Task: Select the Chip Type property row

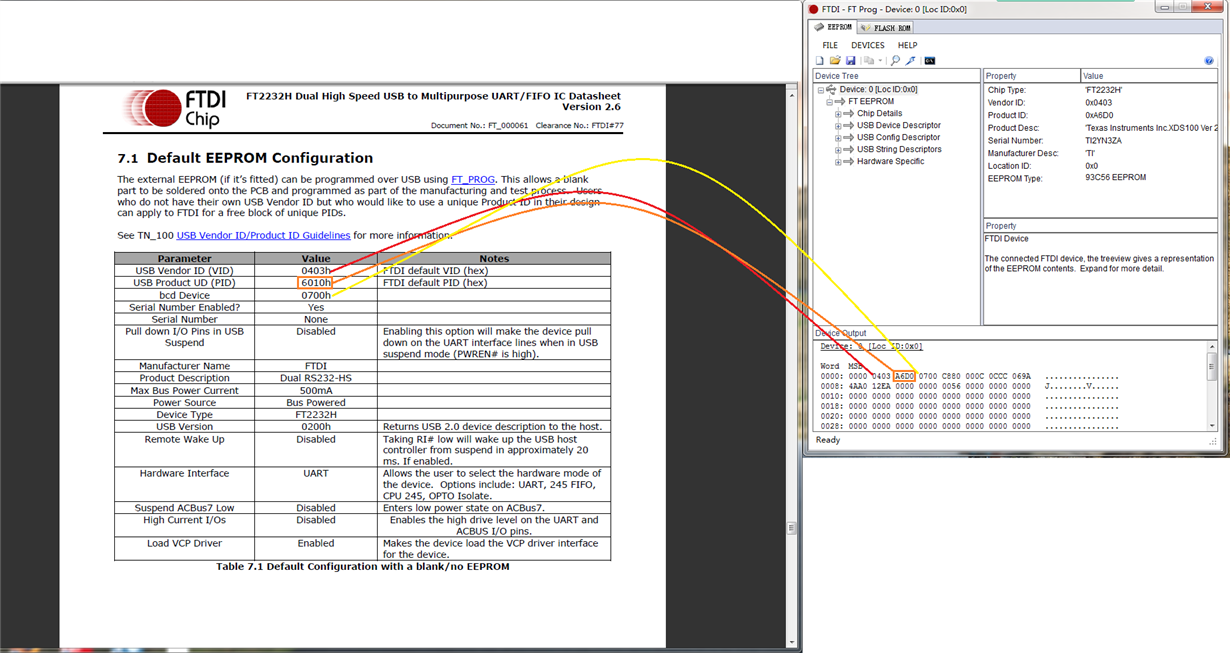Action: tap(1102, 90)
